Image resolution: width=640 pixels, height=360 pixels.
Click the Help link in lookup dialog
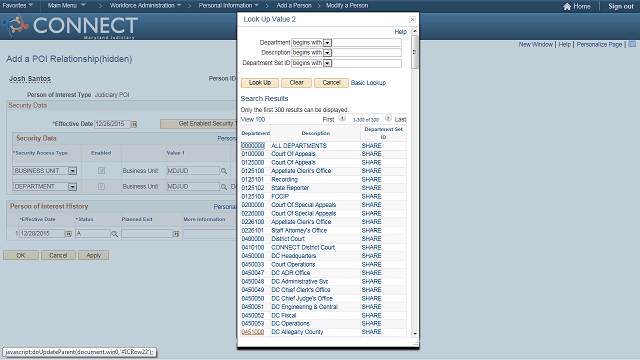400,32
